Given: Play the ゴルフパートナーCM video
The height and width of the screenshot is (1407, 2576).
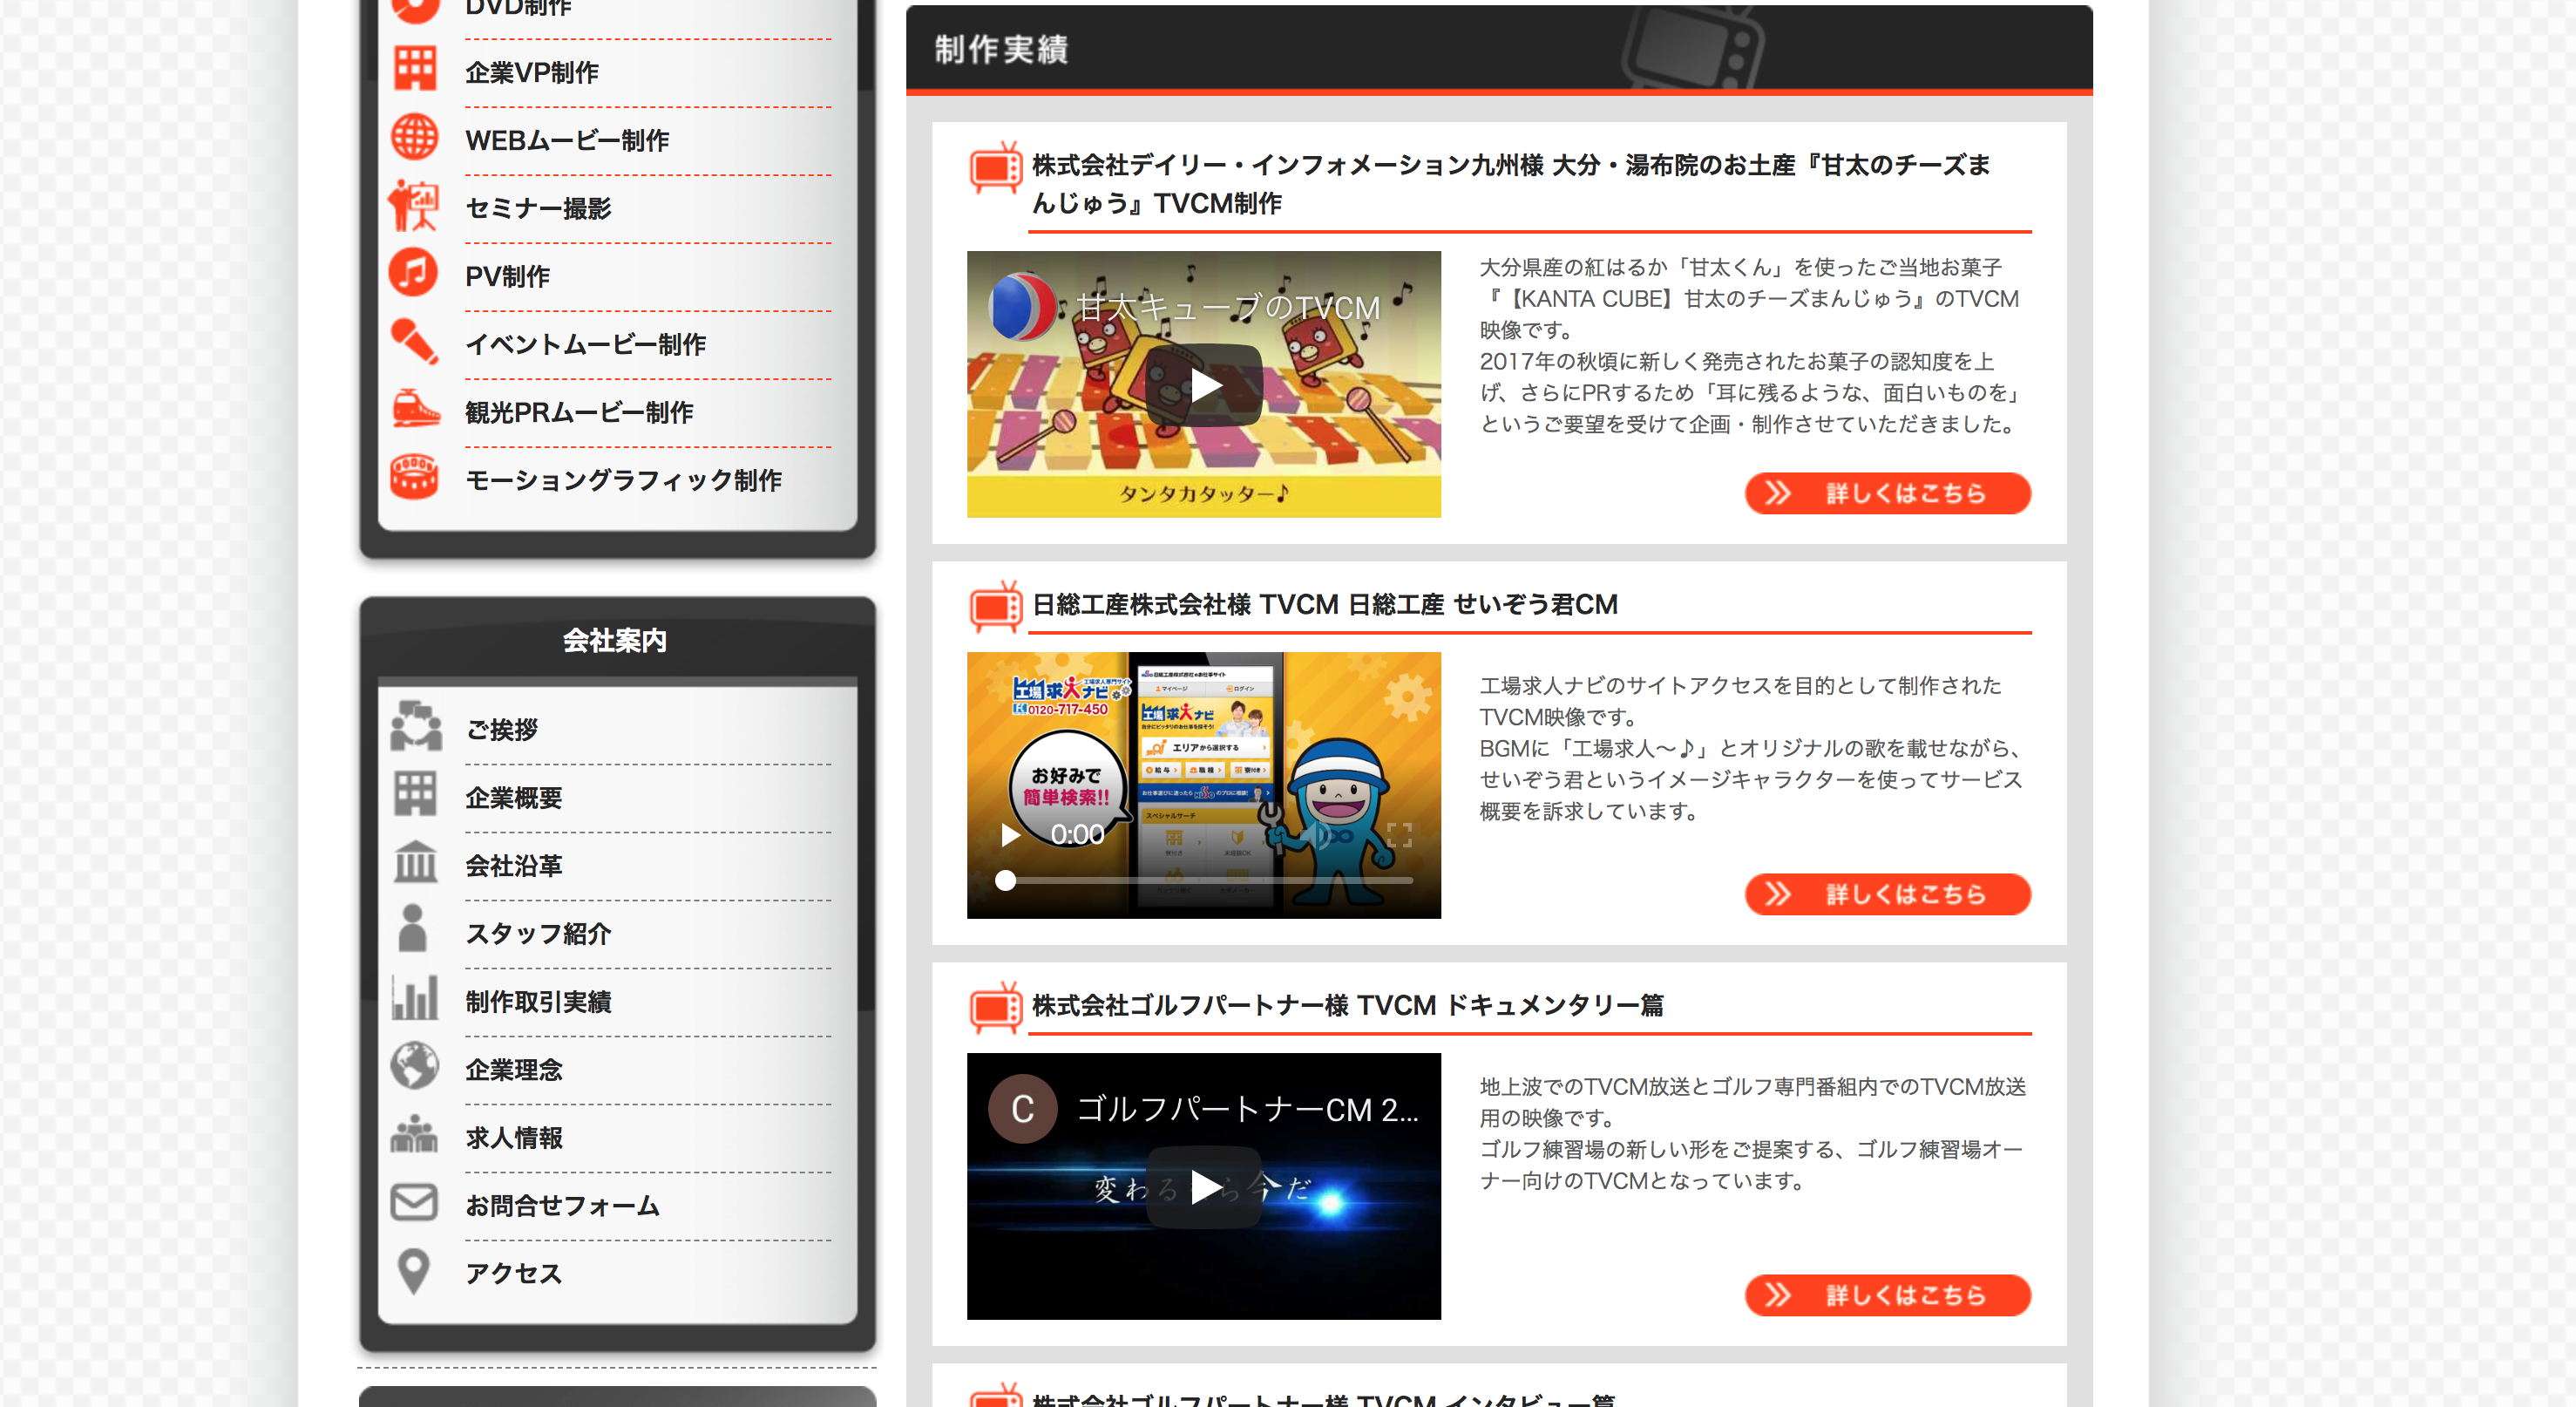Looking at the screenshot, I should point(1204,1187).
